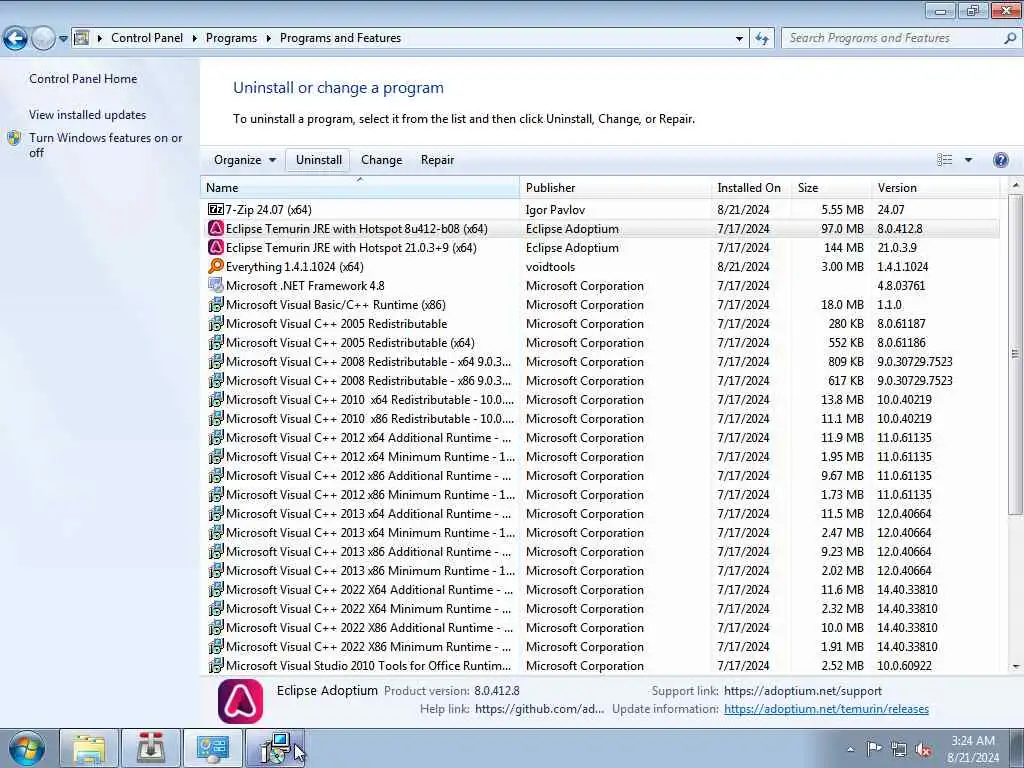Open Turn Windows features on or off

(106, 145)
